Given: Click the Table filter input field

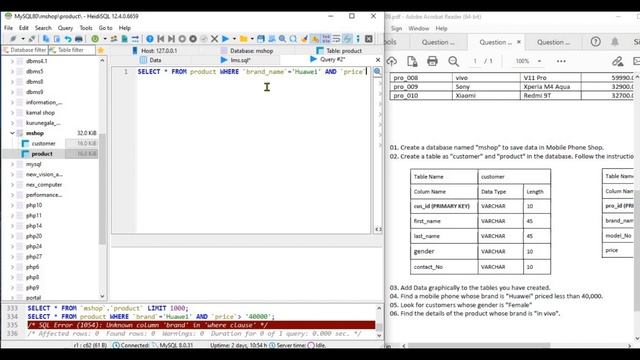Looking at the screenshot, I should (72, 50).
